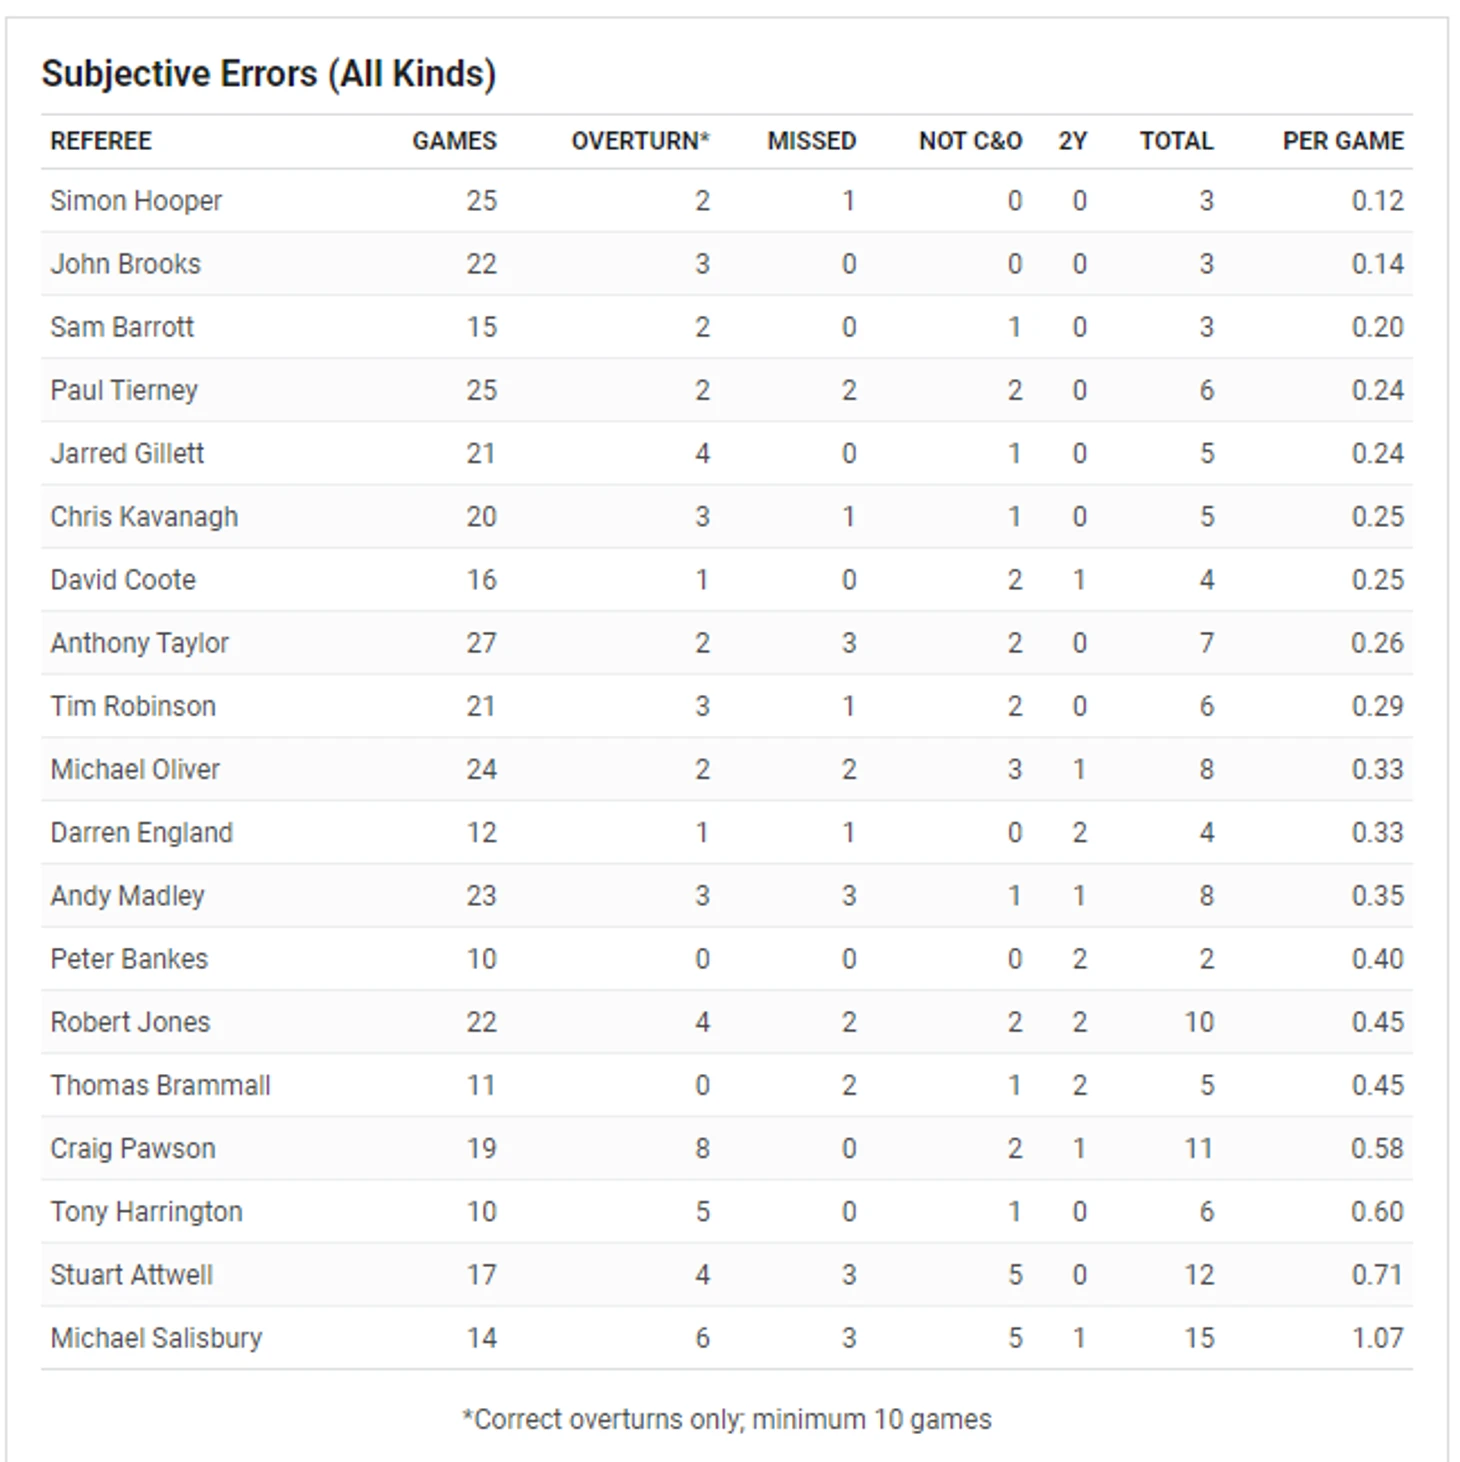Screen dimensions: 1460x1462
Task: Select the Simon Hooper row name
Action: [x=136, y=201]
